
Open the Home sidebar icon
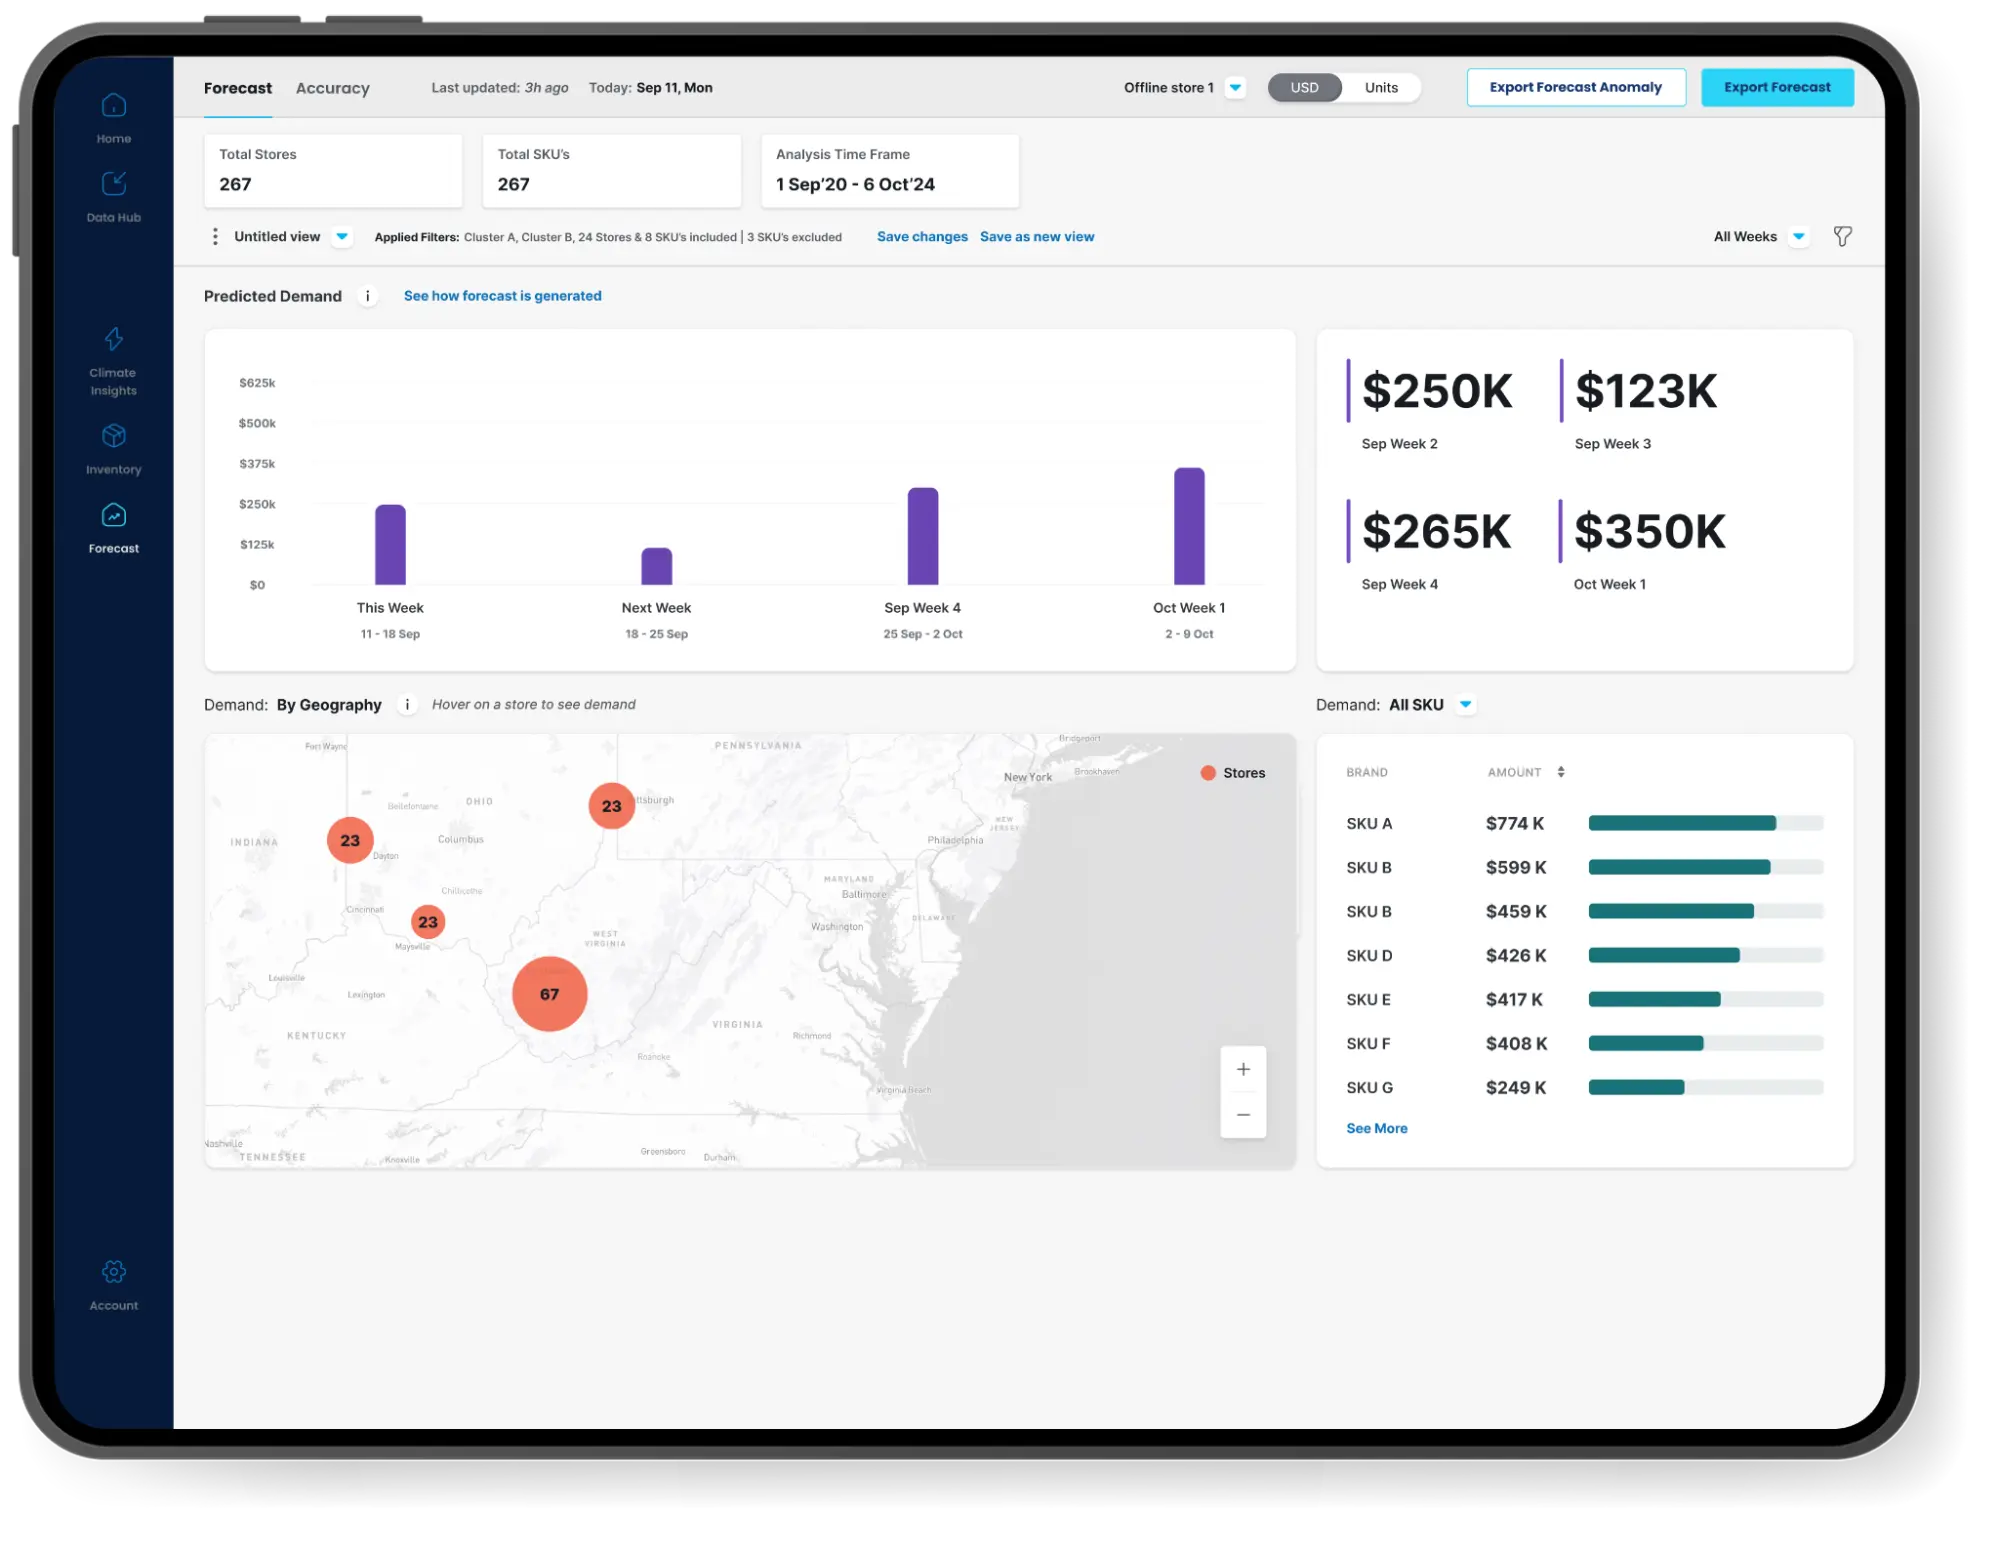114,106
